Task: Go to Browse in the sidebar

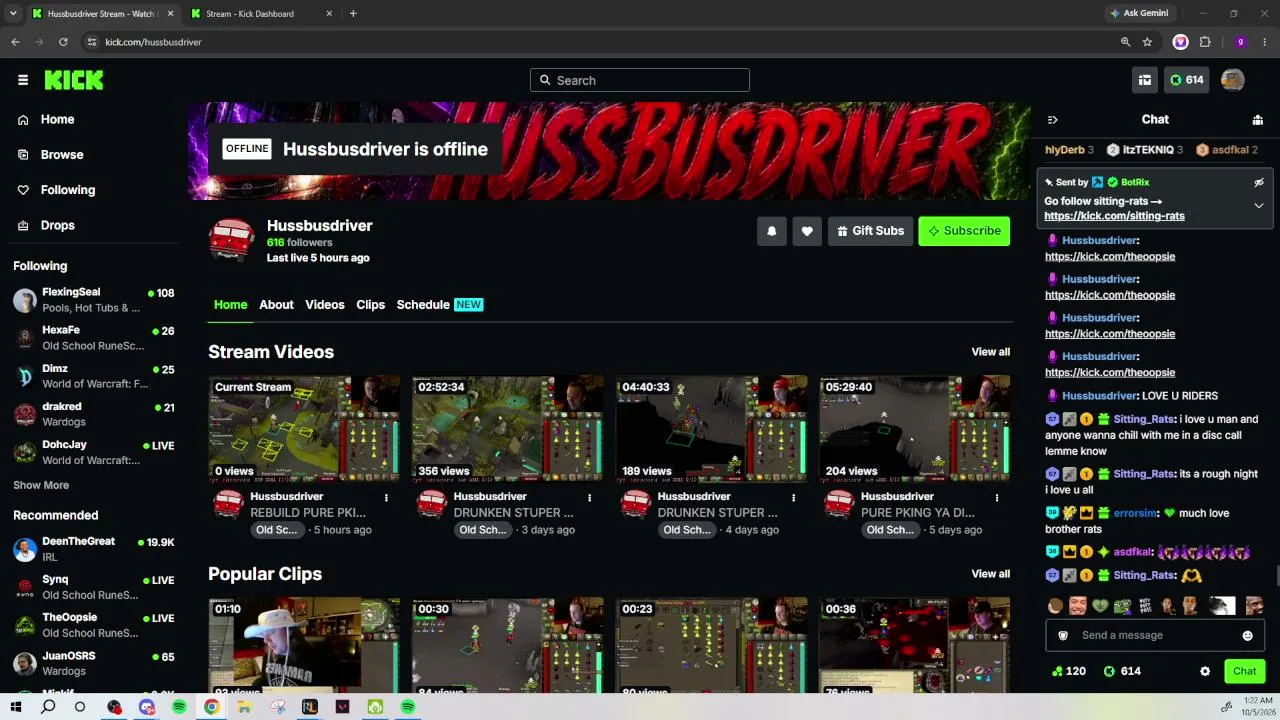Action: tap(62, 155)
